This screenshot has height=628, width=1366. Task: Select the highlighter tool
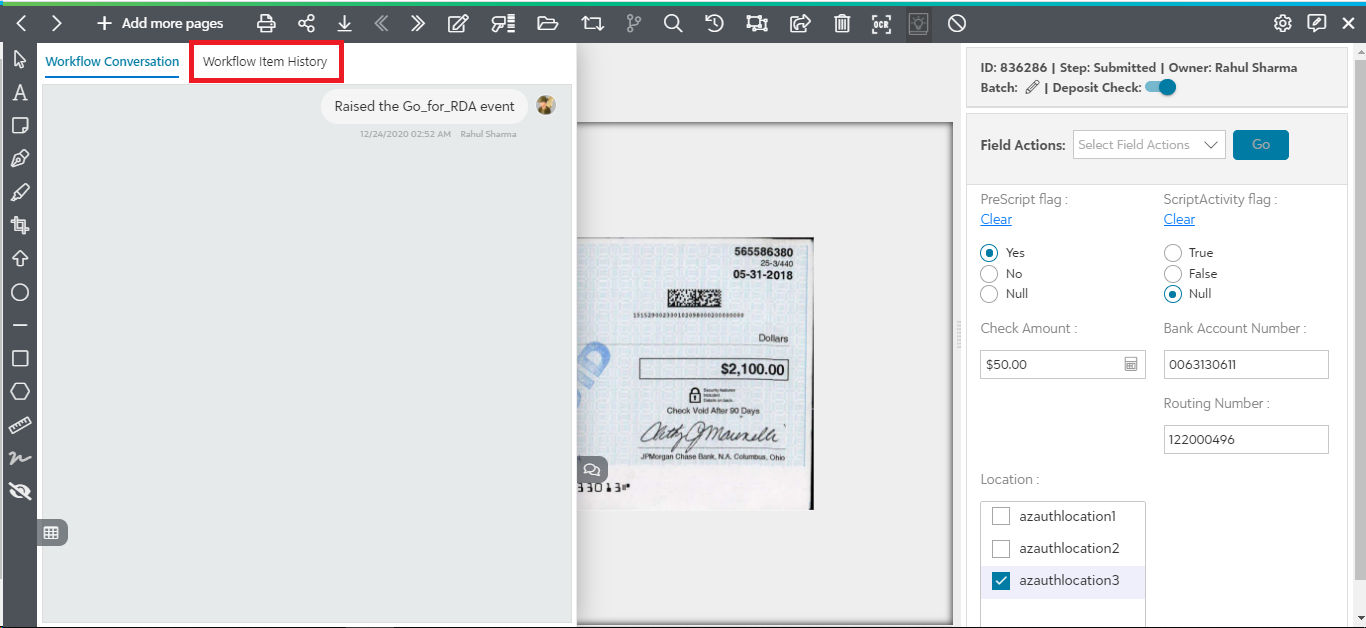tap(19, 192)
